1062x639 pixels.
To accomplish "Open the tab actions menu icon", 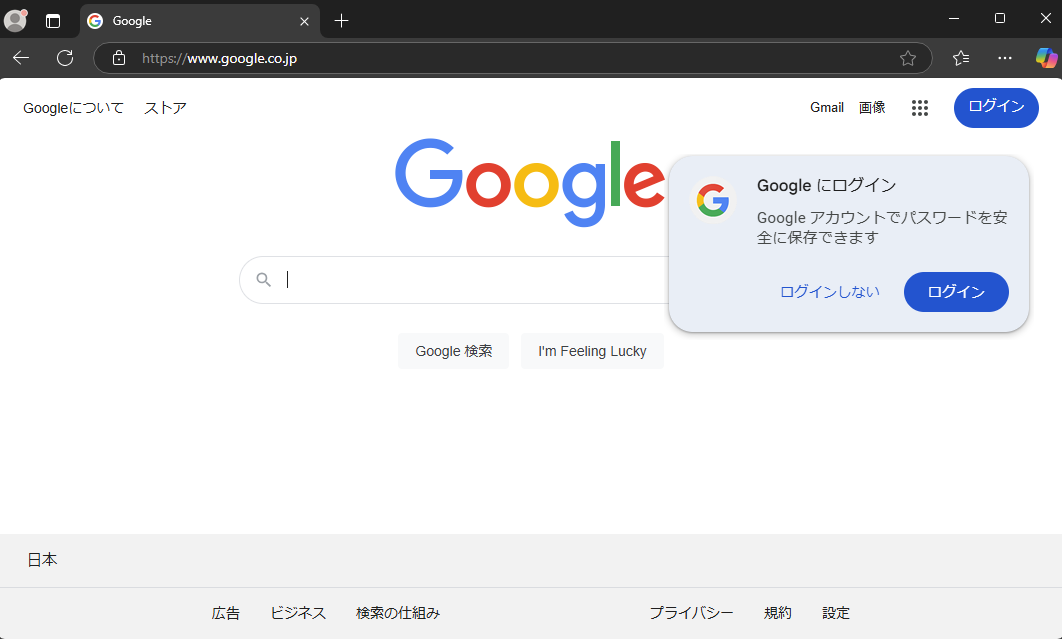I will click(x=53, y=21).
